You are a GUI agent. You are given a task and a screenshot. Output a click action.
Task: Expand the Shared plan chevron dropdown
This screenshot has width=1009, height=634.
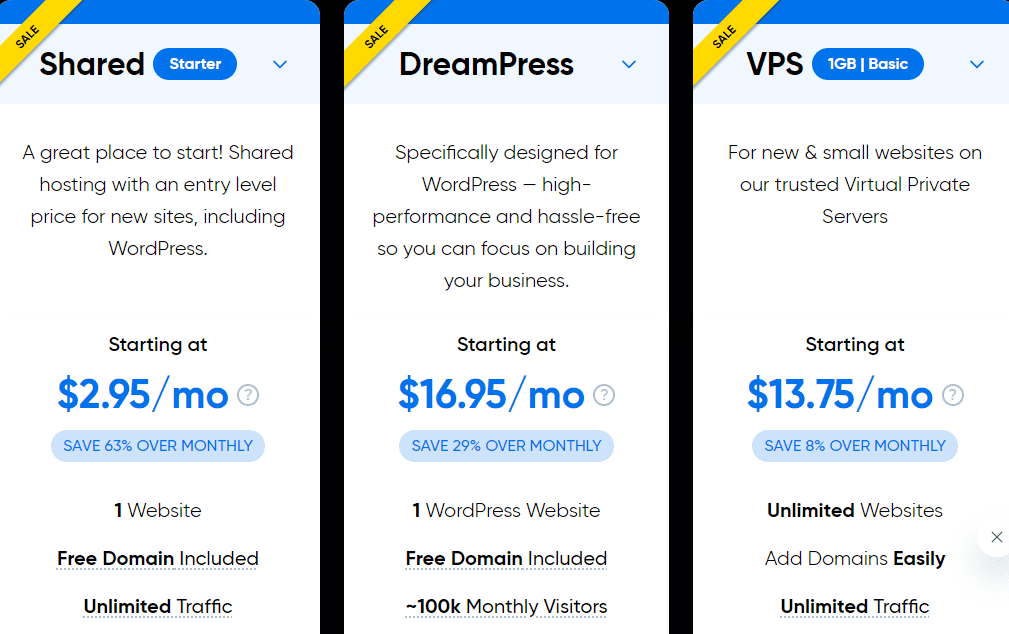[280, 65]
